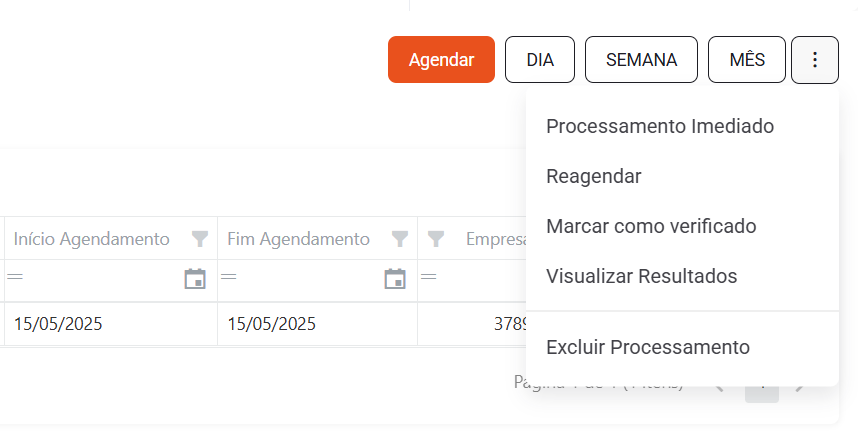Sort by Fim Agendamento column header
This screenshot has width=858, height=432.
click(299, 239)
